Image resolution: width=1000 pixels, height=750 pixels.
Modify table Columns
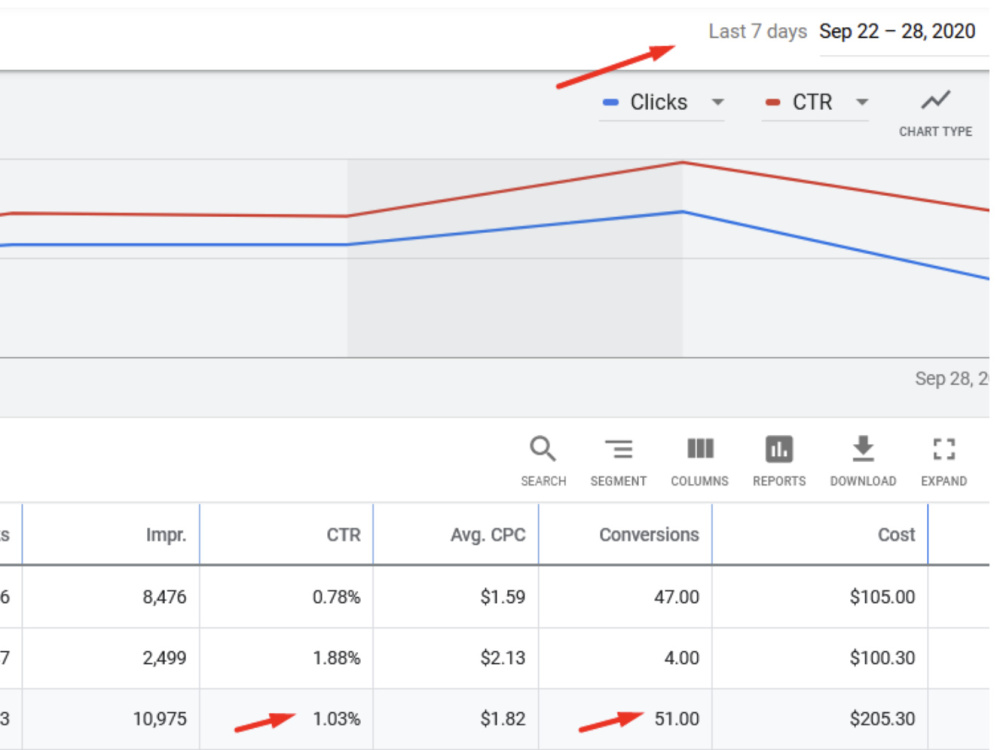(x=700, y=461)
